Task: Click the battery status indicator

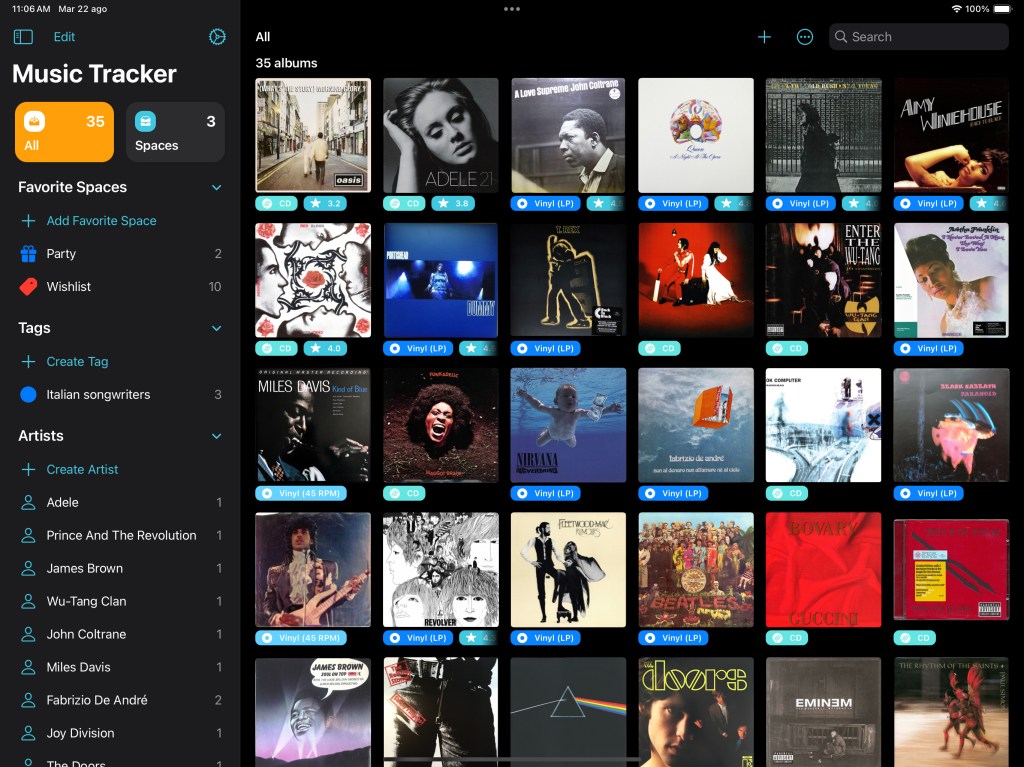Action: point(1002,9)
